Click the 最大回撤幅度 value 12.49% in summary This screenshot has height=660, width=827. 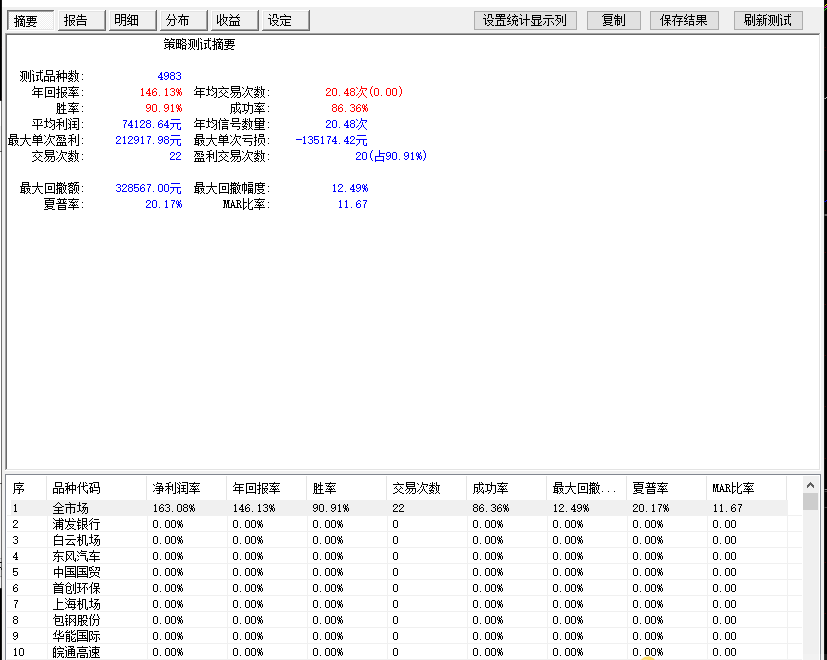350,188
